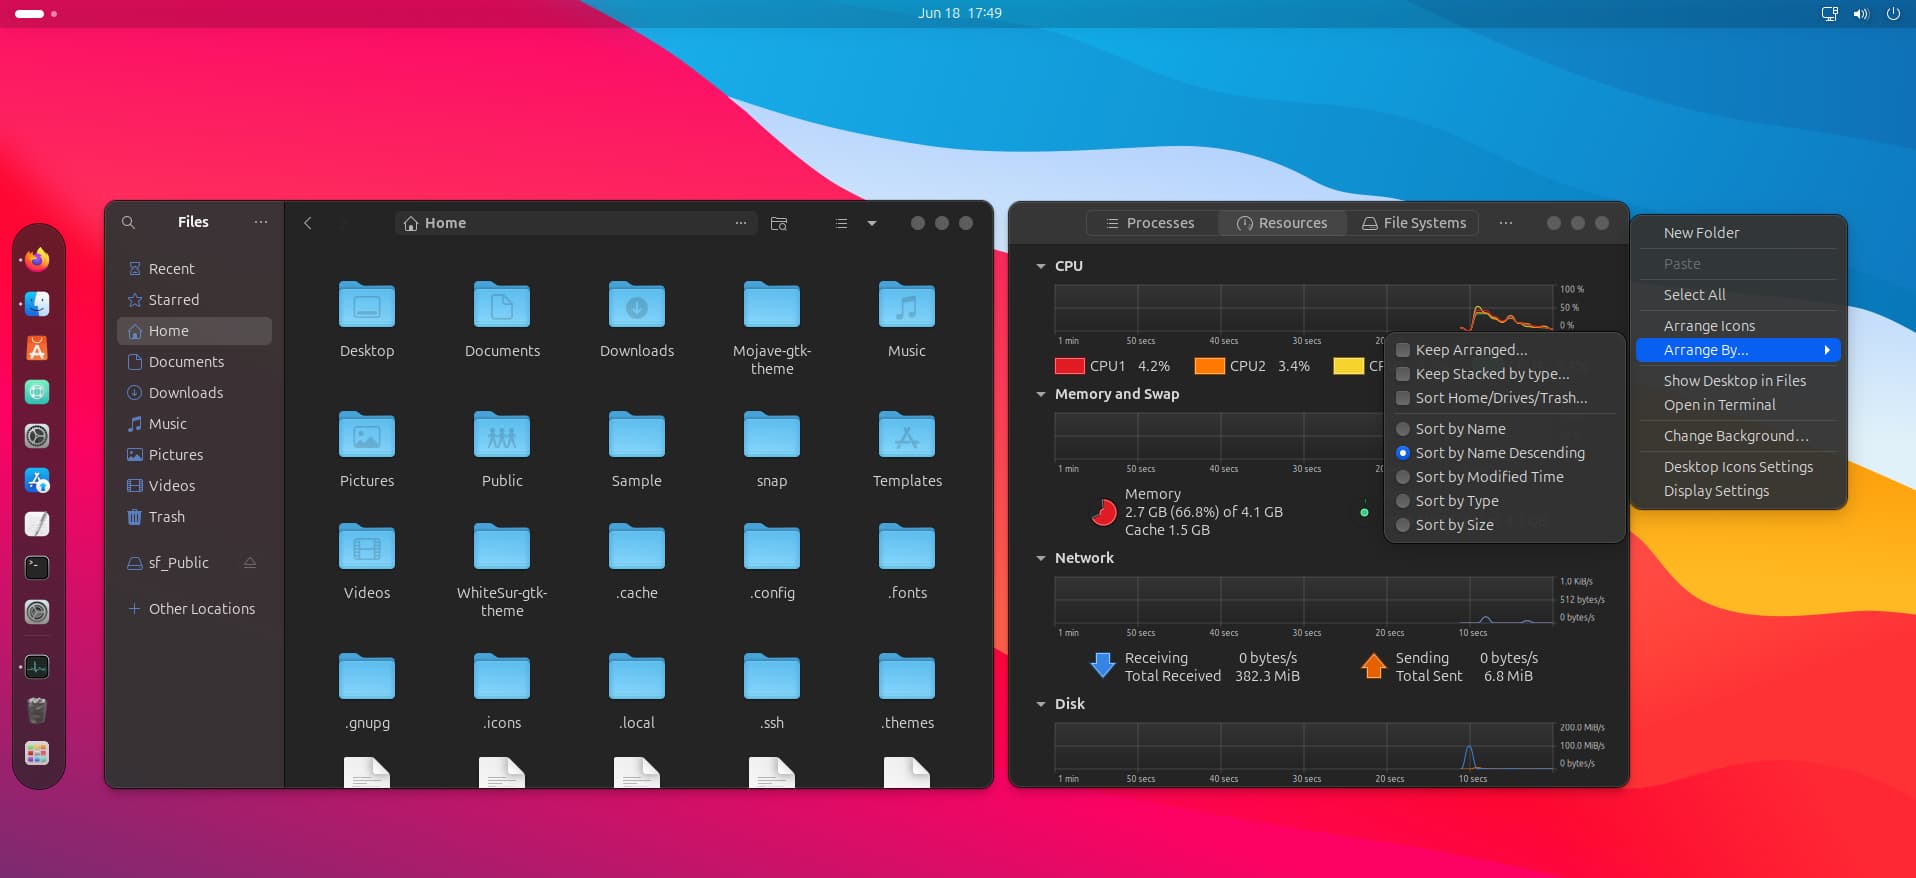Switch to Processes tab
Screen dimensions: 1916x878
coord(1151,223)
